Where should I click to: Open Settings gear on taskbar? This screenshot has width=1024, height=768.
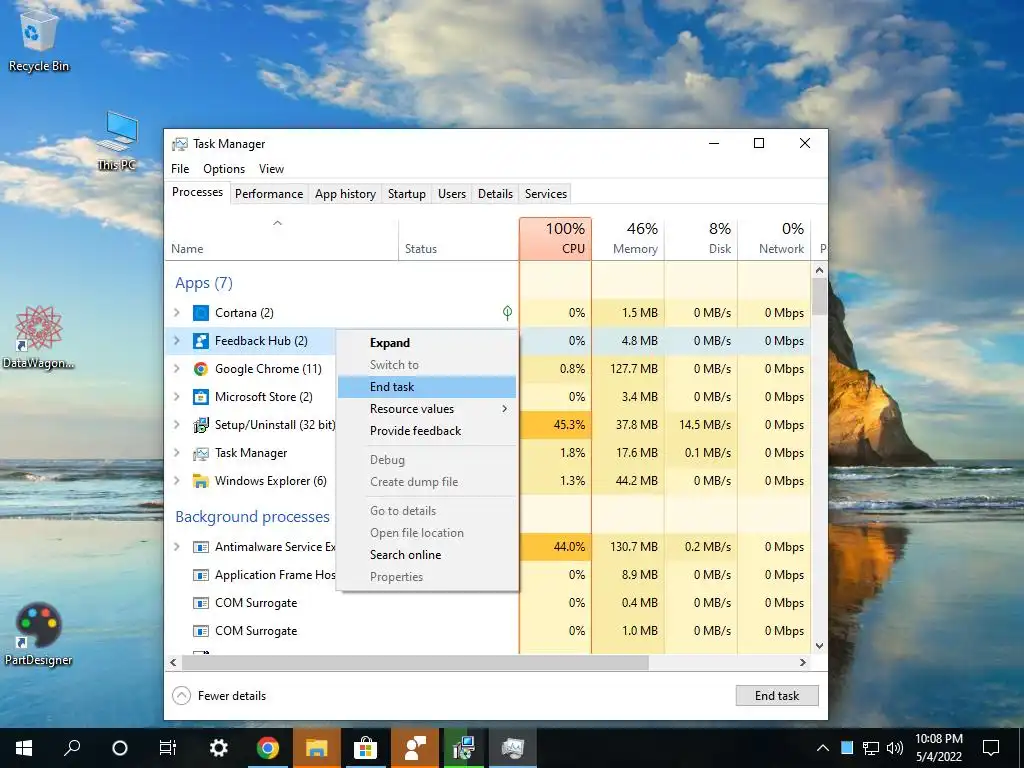coord(218,748)
